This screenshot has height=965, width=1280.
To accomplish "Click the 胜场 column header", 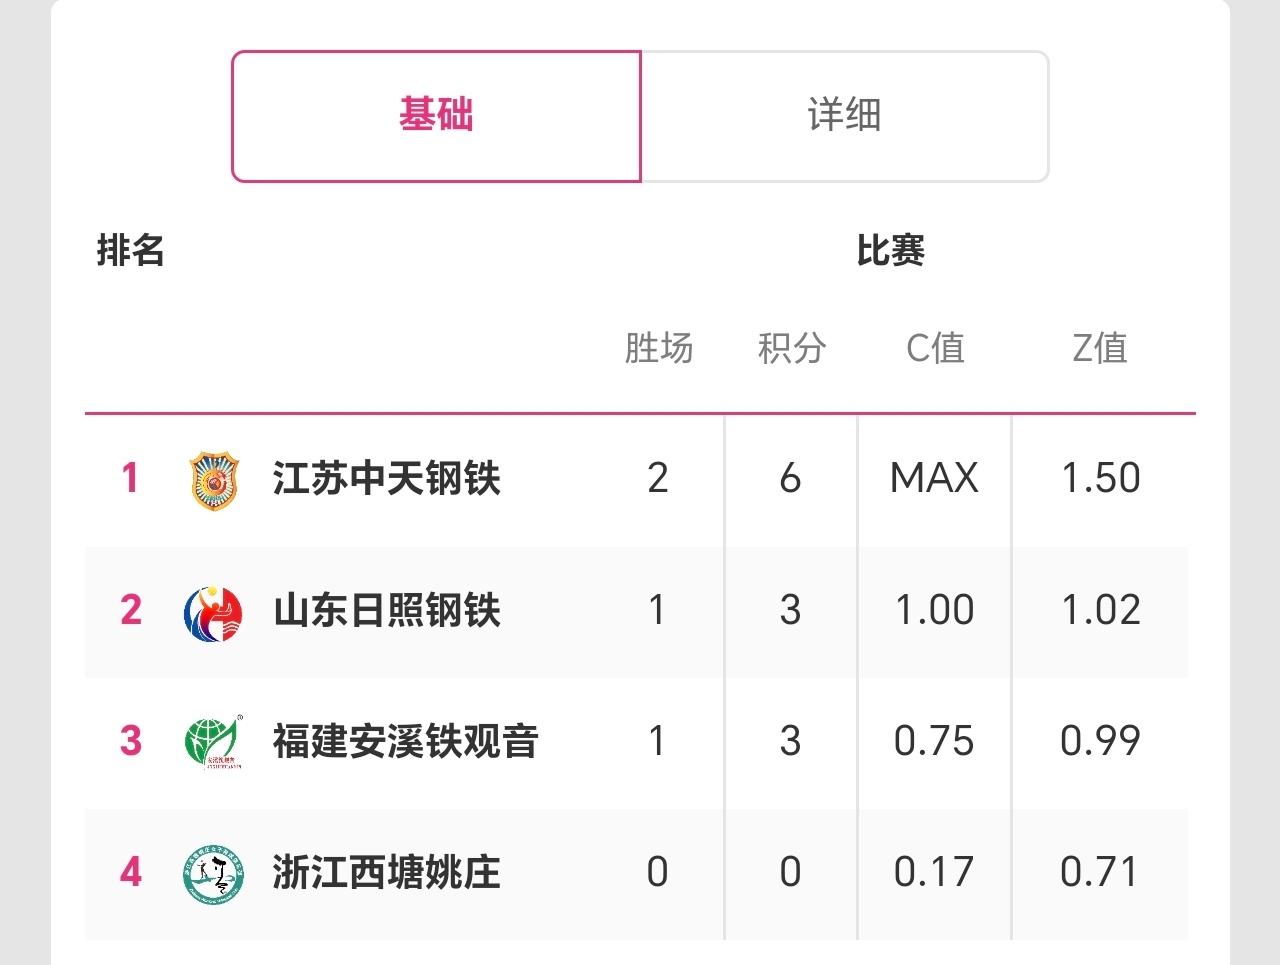I will [658, 348].
